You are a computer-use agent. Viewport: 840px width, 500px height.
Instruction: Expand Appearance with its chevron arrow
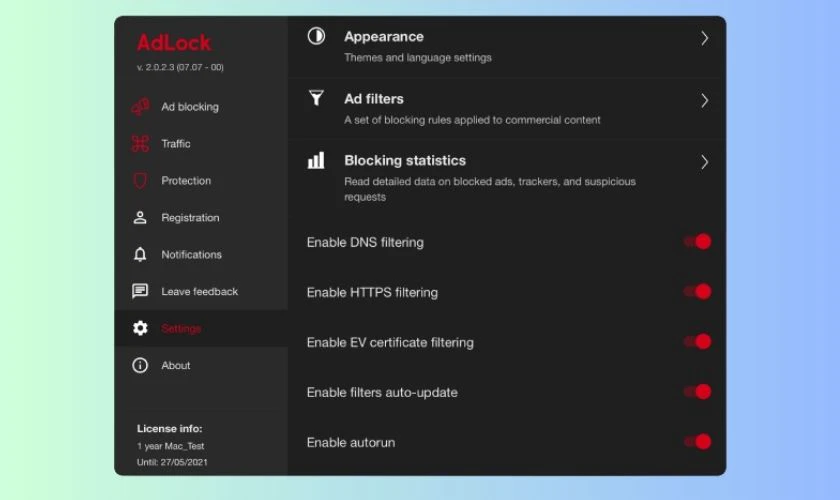[704, 38]
